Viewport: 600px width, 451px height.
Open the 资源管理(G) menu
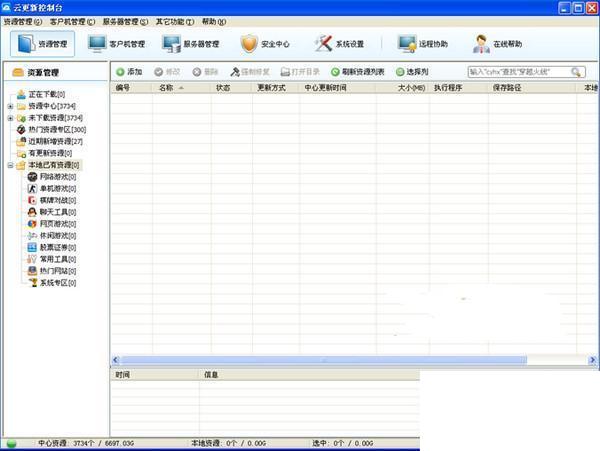(x=23, y=22)
